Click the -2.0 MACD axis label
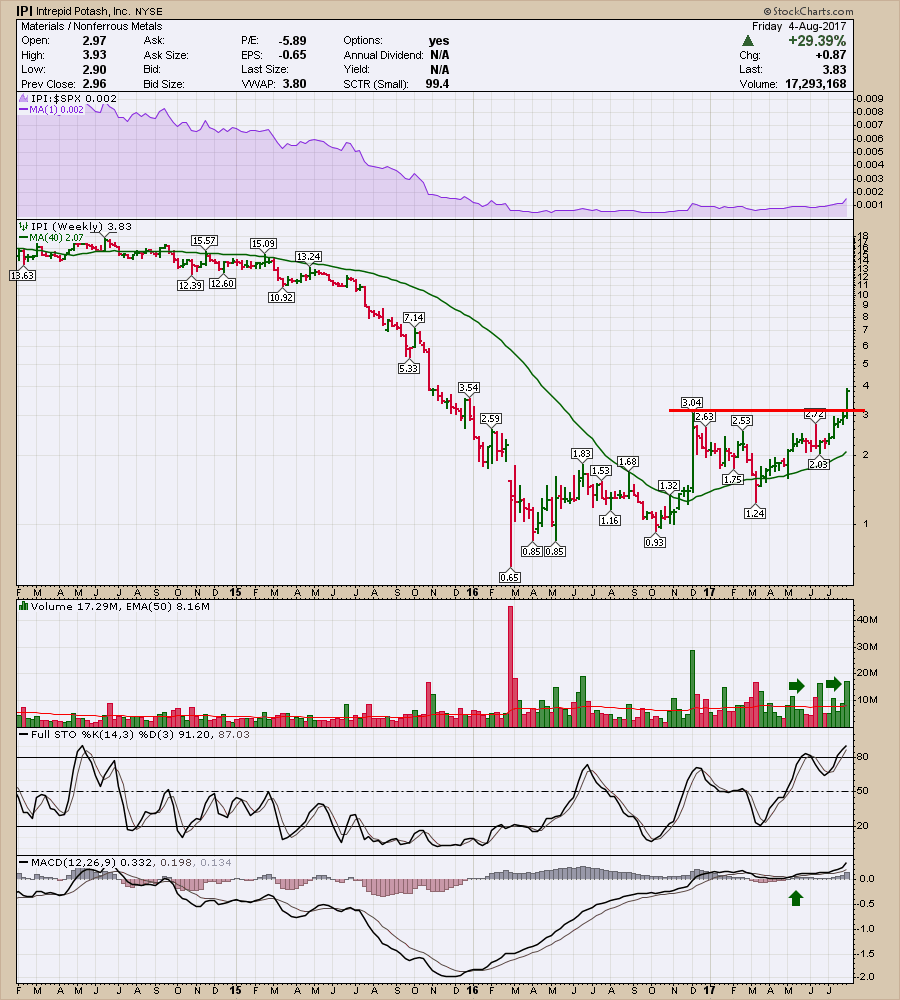Image resolution: width=900 pixels, height=1000 pixels. 866,977
